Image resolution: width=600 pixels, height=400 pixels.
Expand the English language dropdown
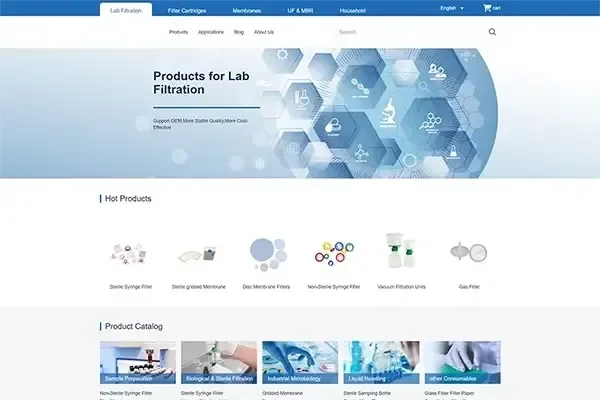tap(452, 8)
